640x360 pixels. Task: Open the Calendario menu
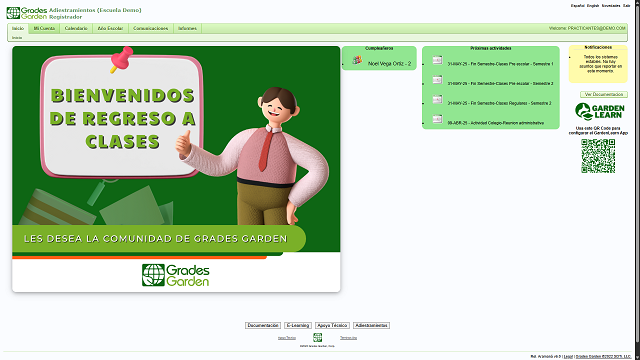click(x=76, y=29)
